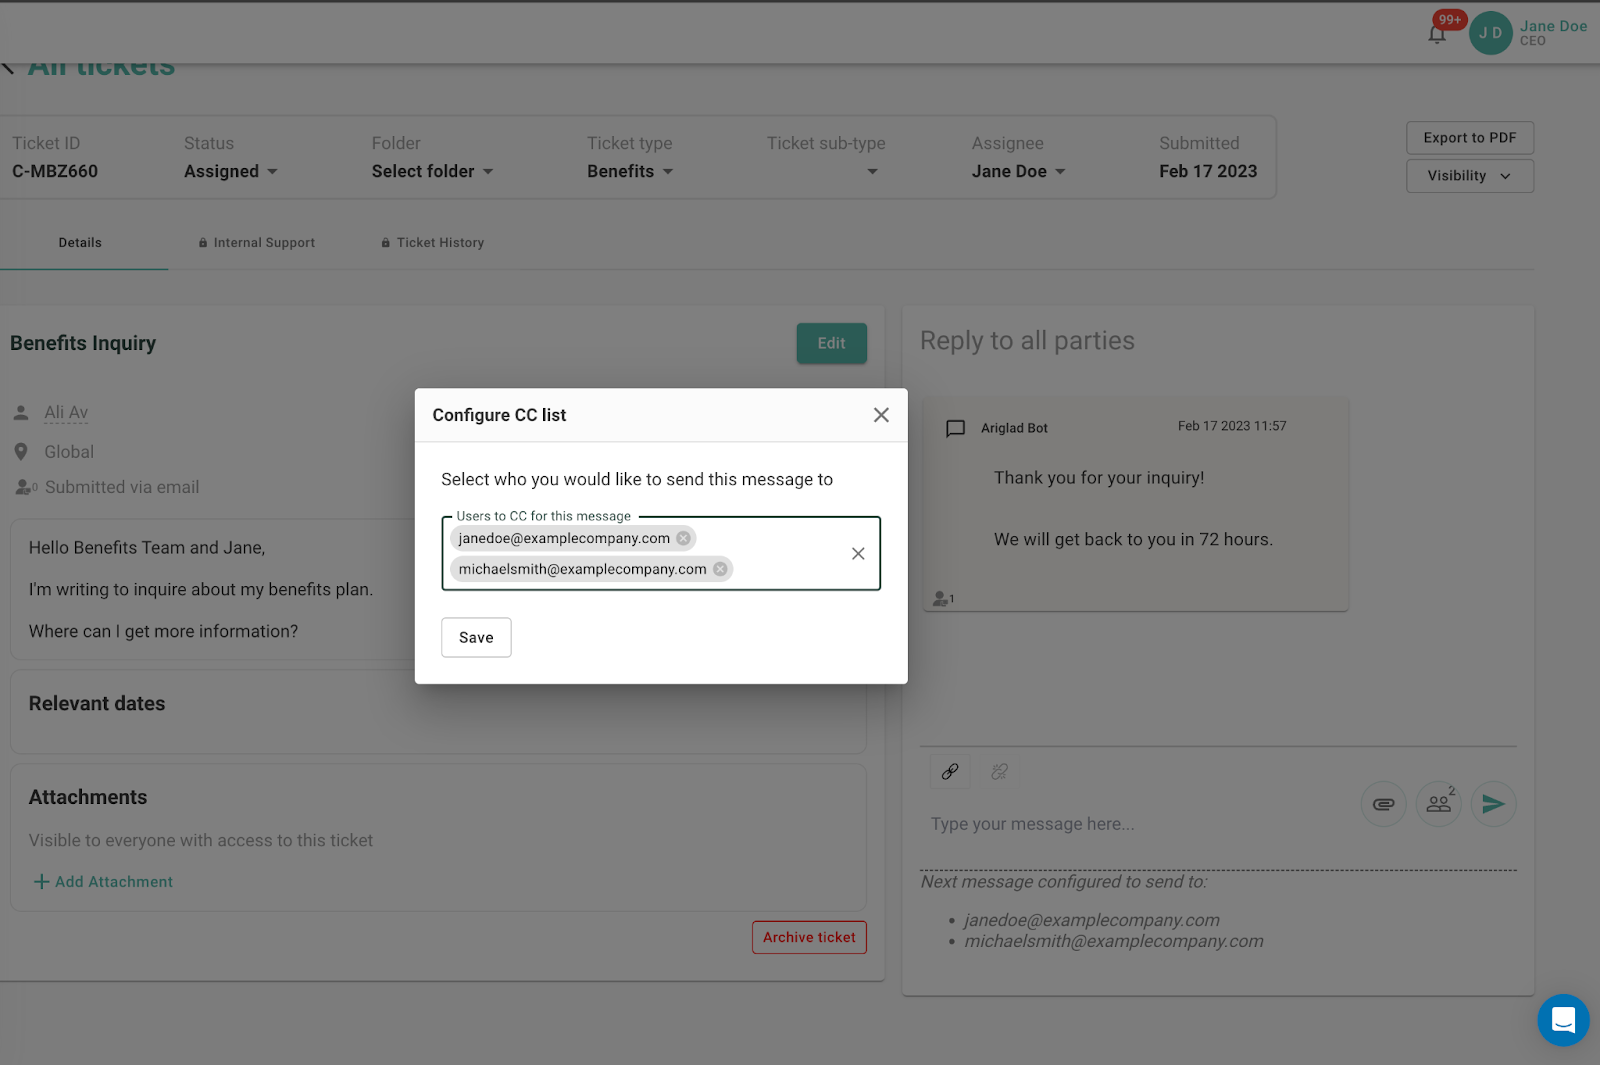Click the insert link icon
This screenshot has width=1600, height=1065.
coord(950,771)
